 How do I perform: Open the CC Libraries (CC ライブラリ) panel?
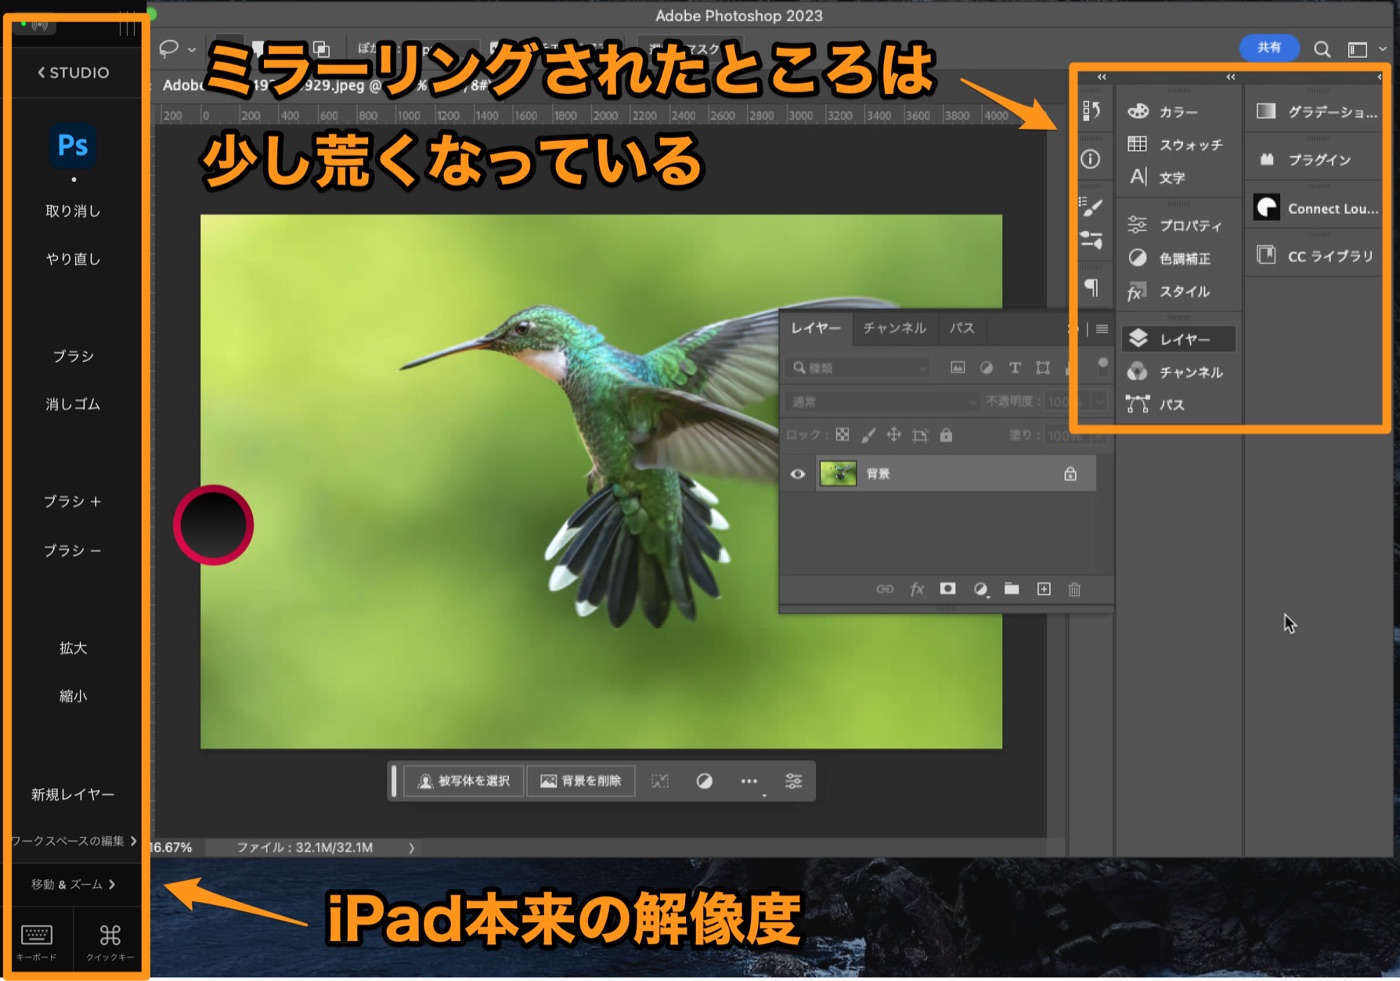1315,255
